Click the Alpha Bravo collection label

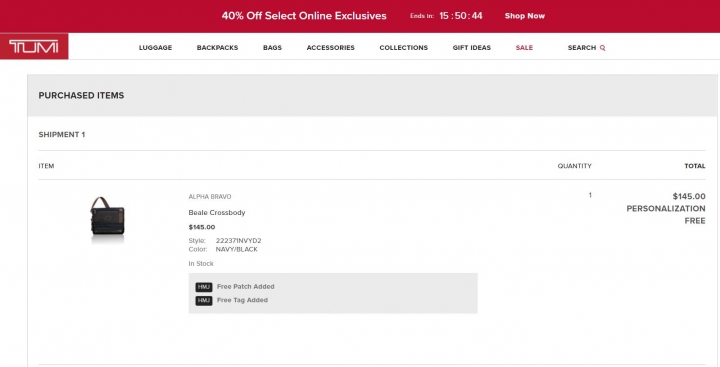coord(210,197)
